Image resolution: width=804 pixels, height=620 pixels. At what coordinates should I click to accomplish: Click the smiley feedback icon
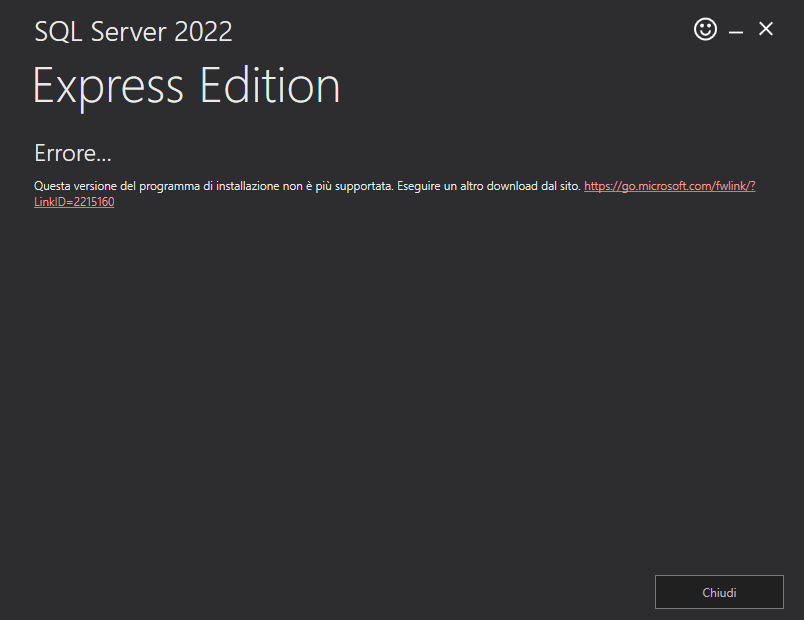pyautogui.click(x=705, y=29)
